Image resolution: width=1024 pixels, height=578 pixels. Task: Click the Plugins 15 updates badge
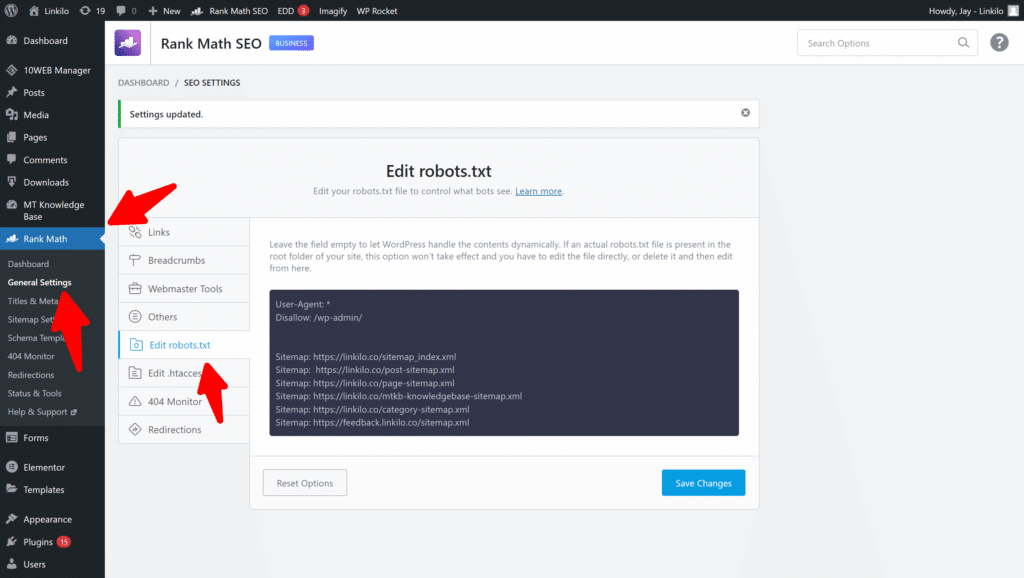pyautogui.click(x=63, y=541)
